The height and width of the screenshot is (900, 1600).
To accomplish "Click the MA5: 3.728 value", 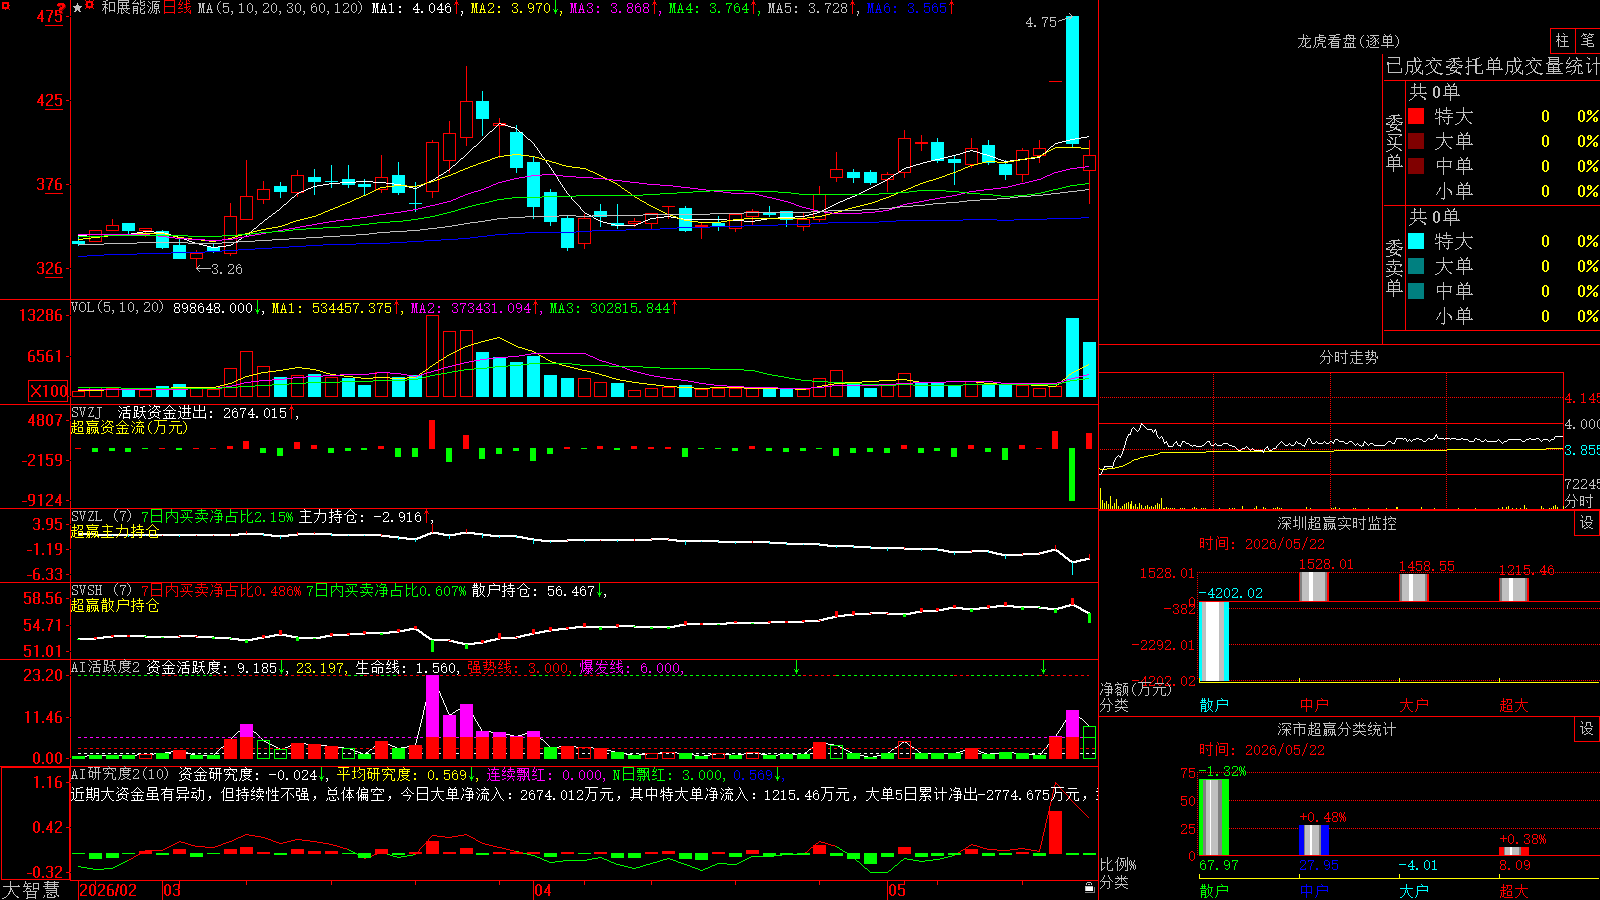I will coord(812,8).
